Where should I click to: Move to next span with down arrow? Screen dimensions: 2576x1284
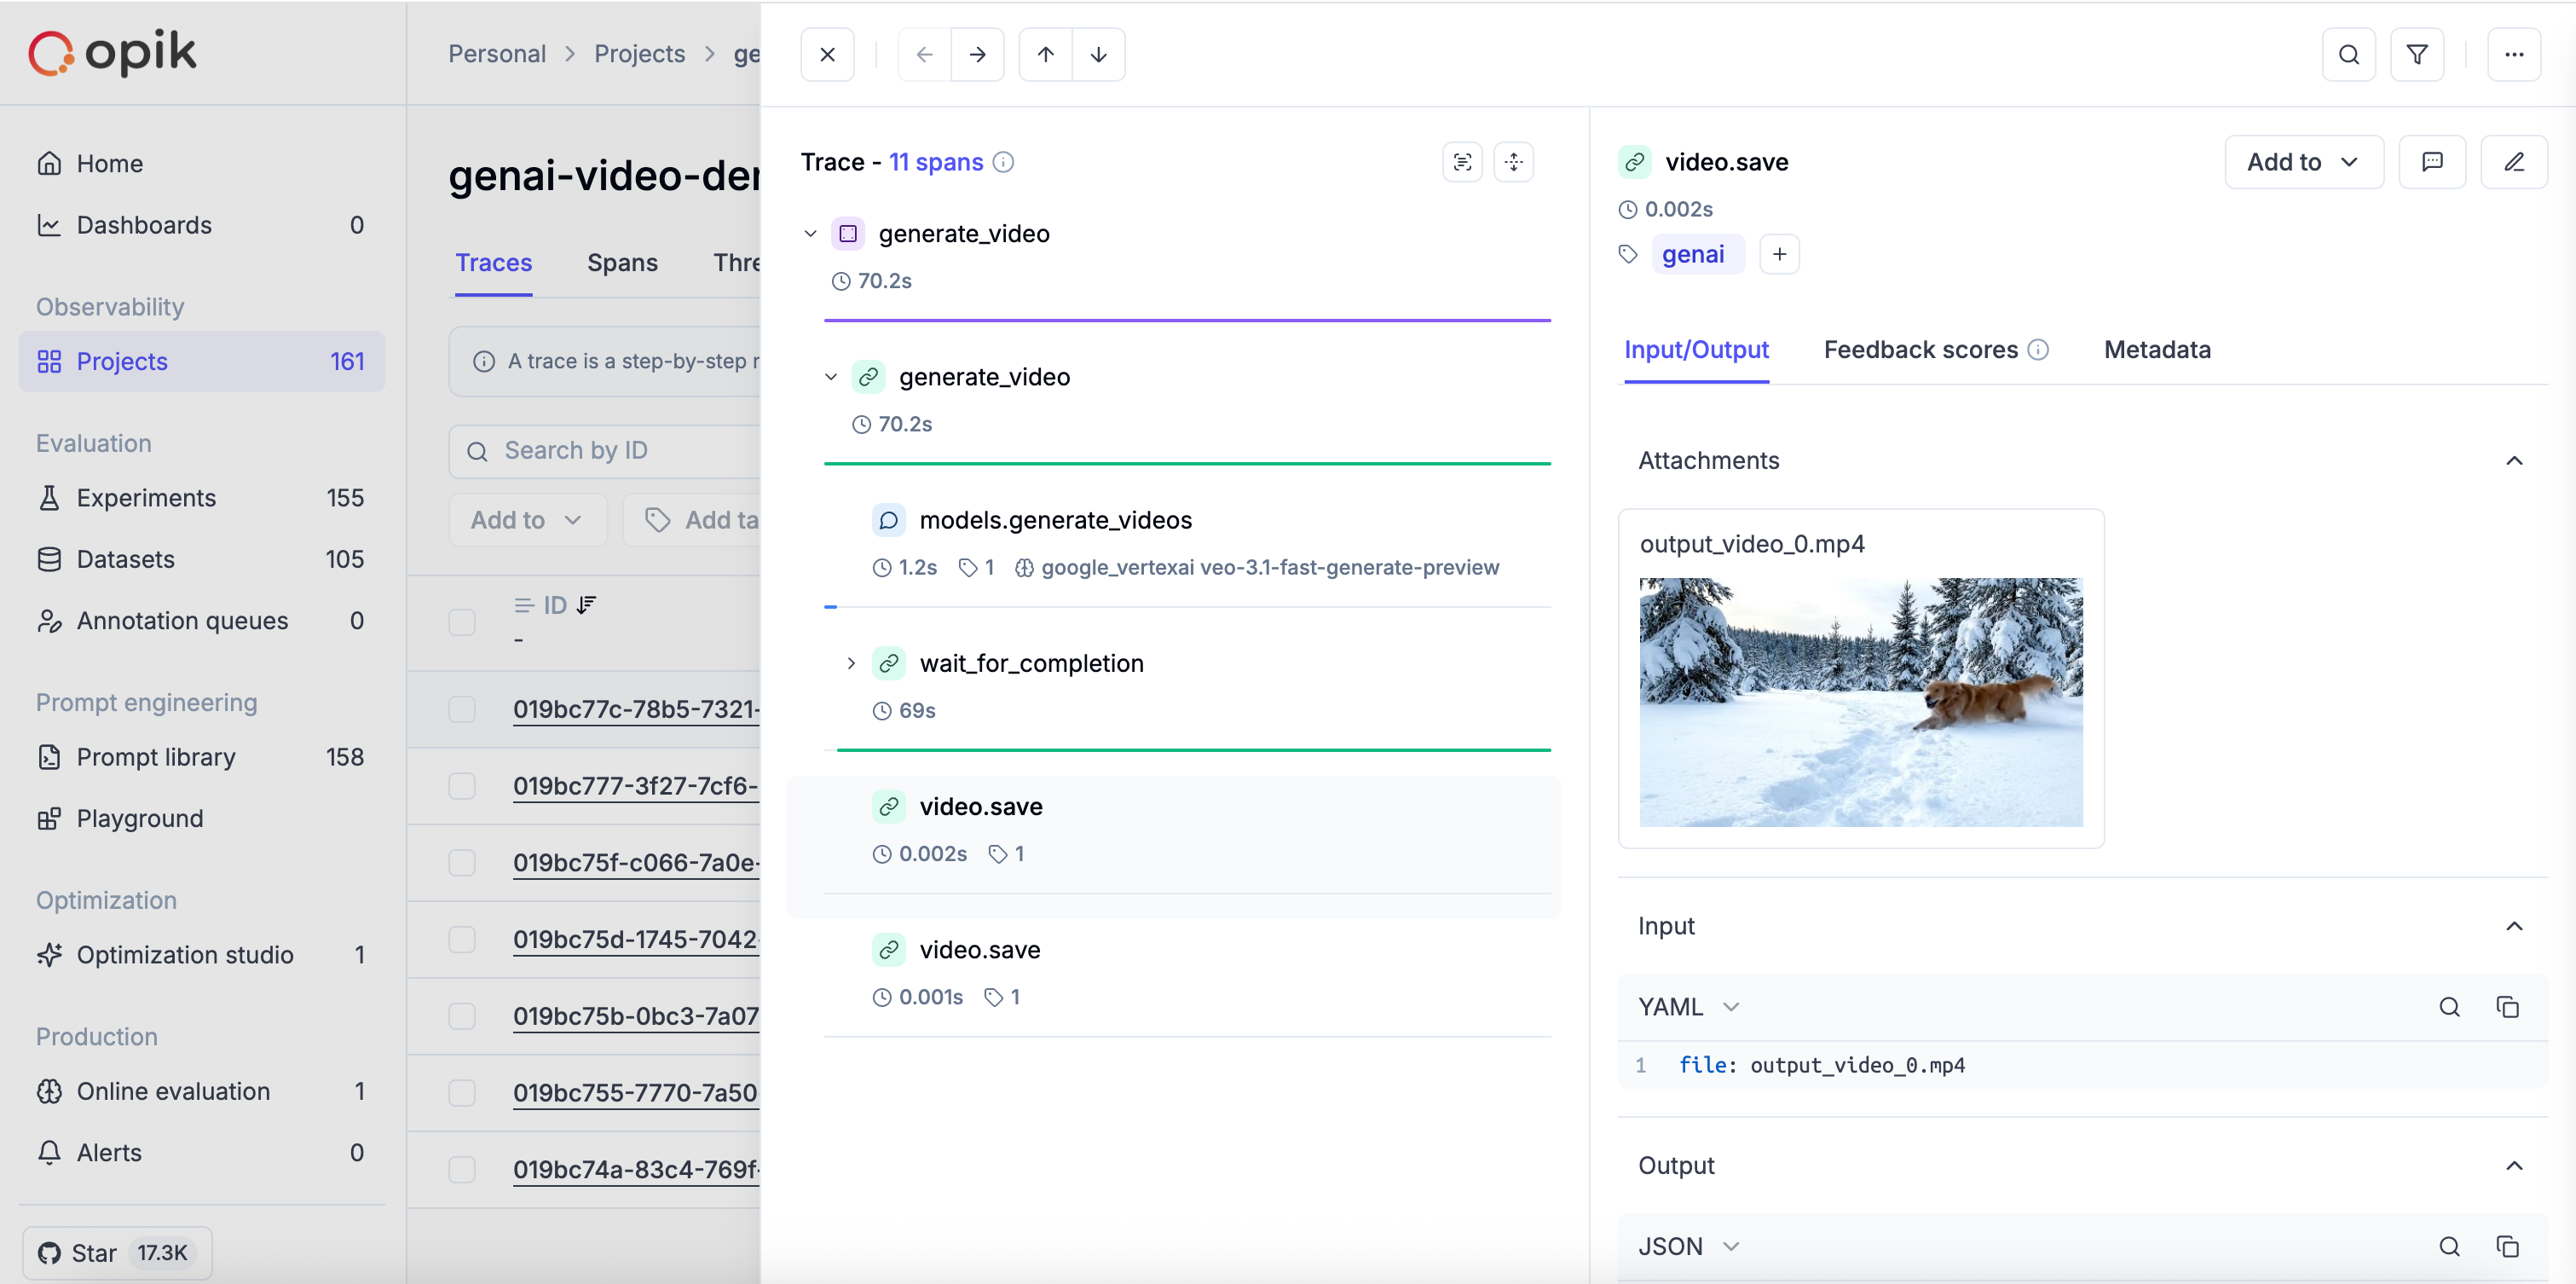point(1098,55)
